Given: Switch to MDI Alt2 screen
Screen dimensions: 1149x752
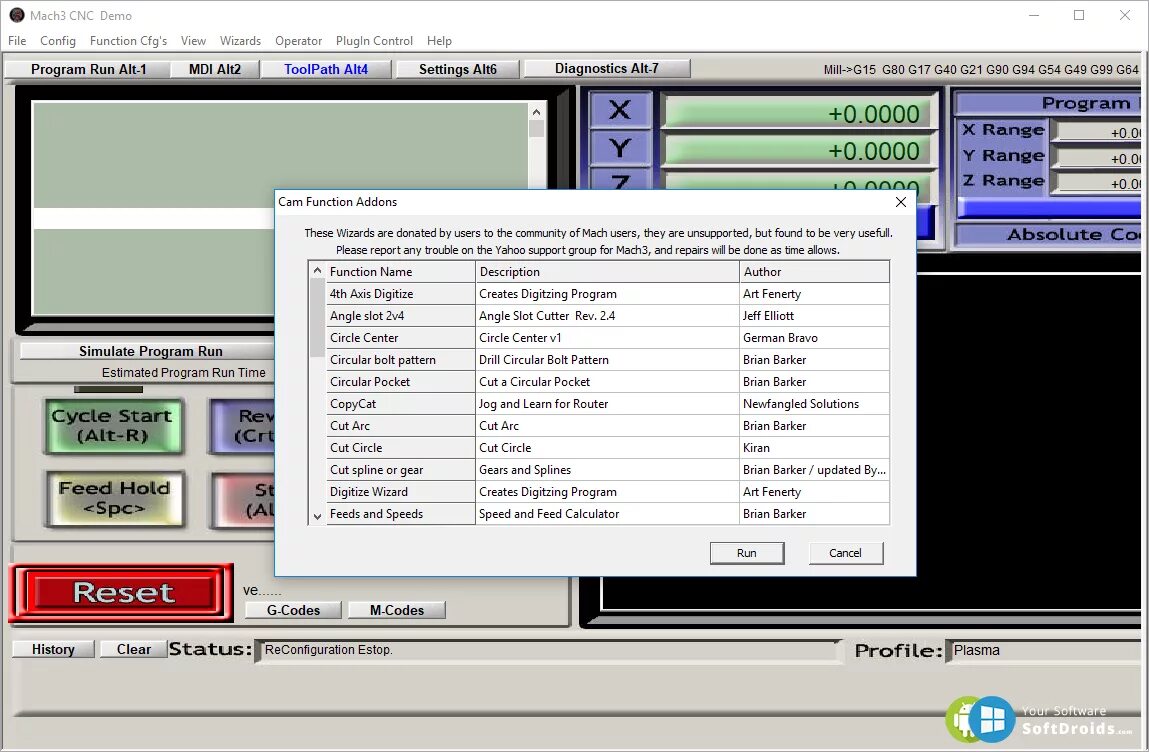Looking at the screenshot, I should click(215, 69).
